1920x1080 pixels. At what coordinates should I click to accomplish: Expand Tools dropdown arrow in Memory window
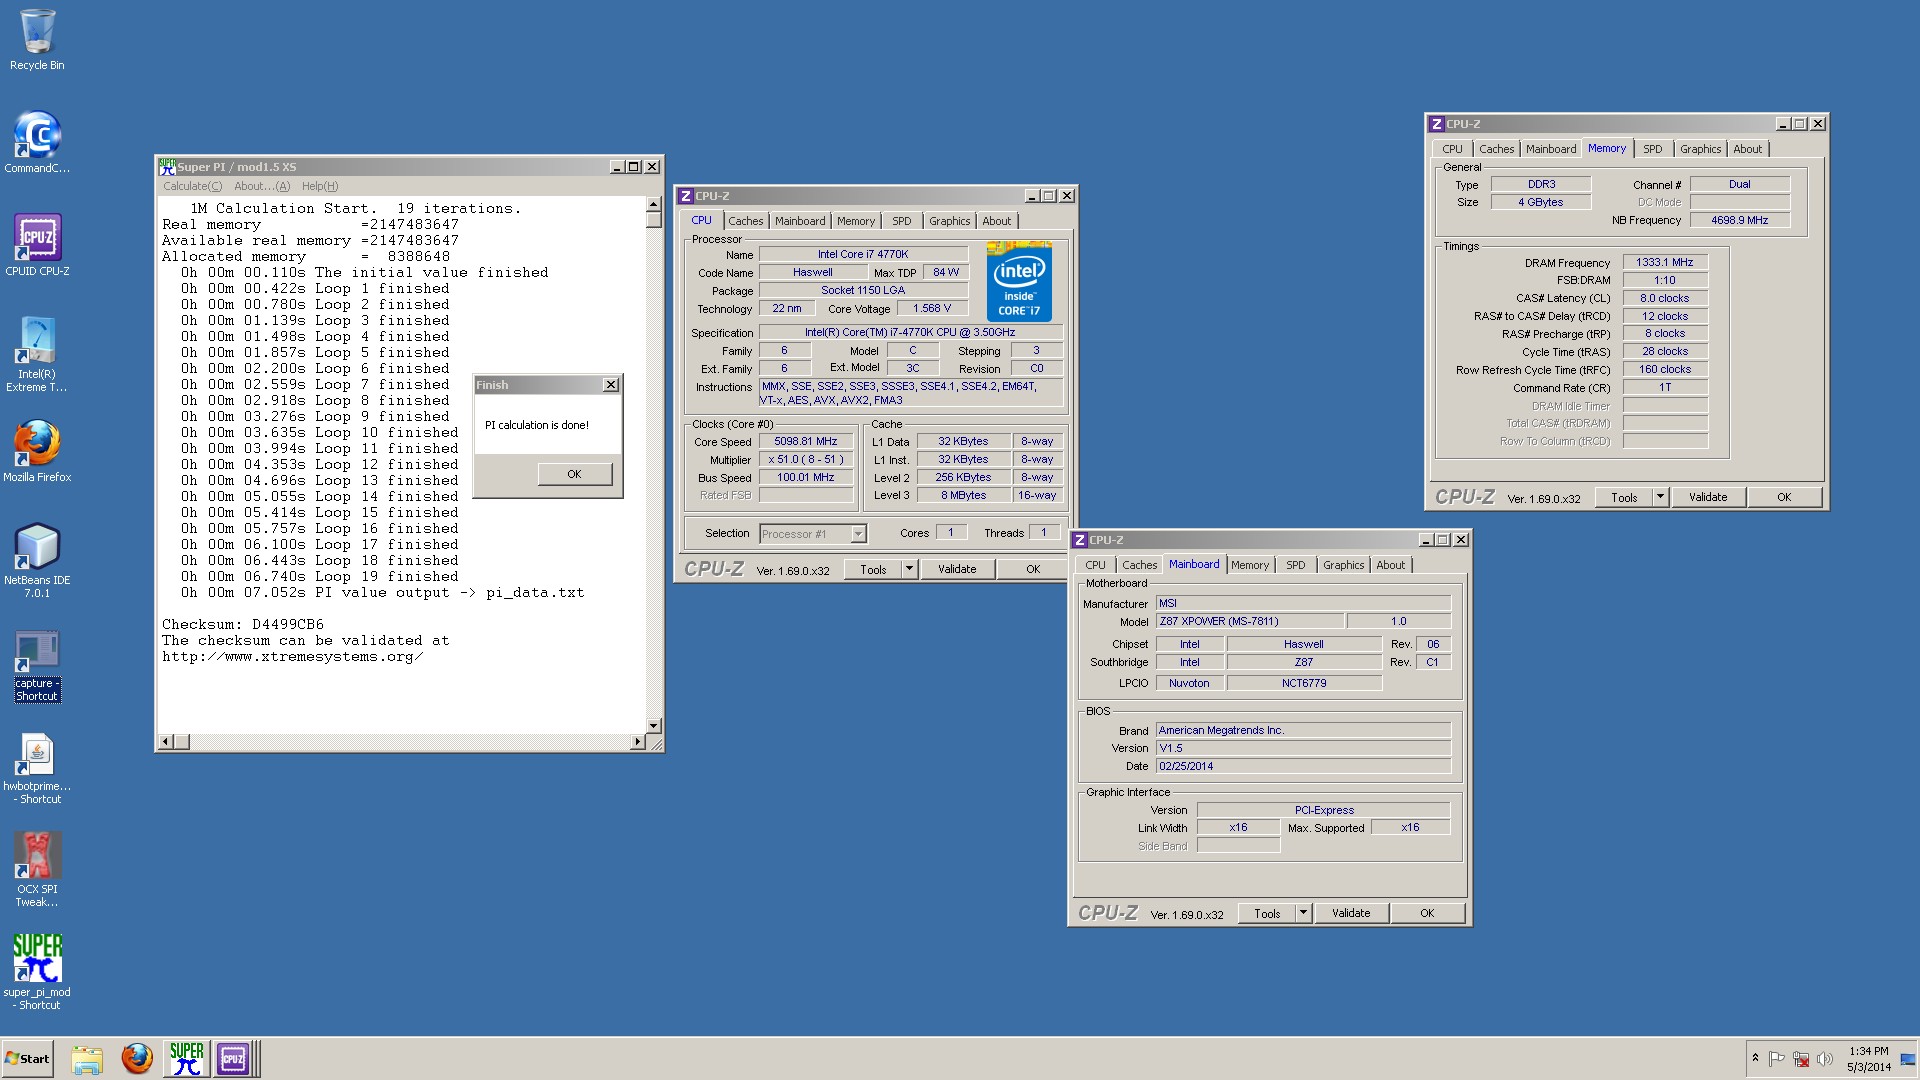pos(1660,497)
